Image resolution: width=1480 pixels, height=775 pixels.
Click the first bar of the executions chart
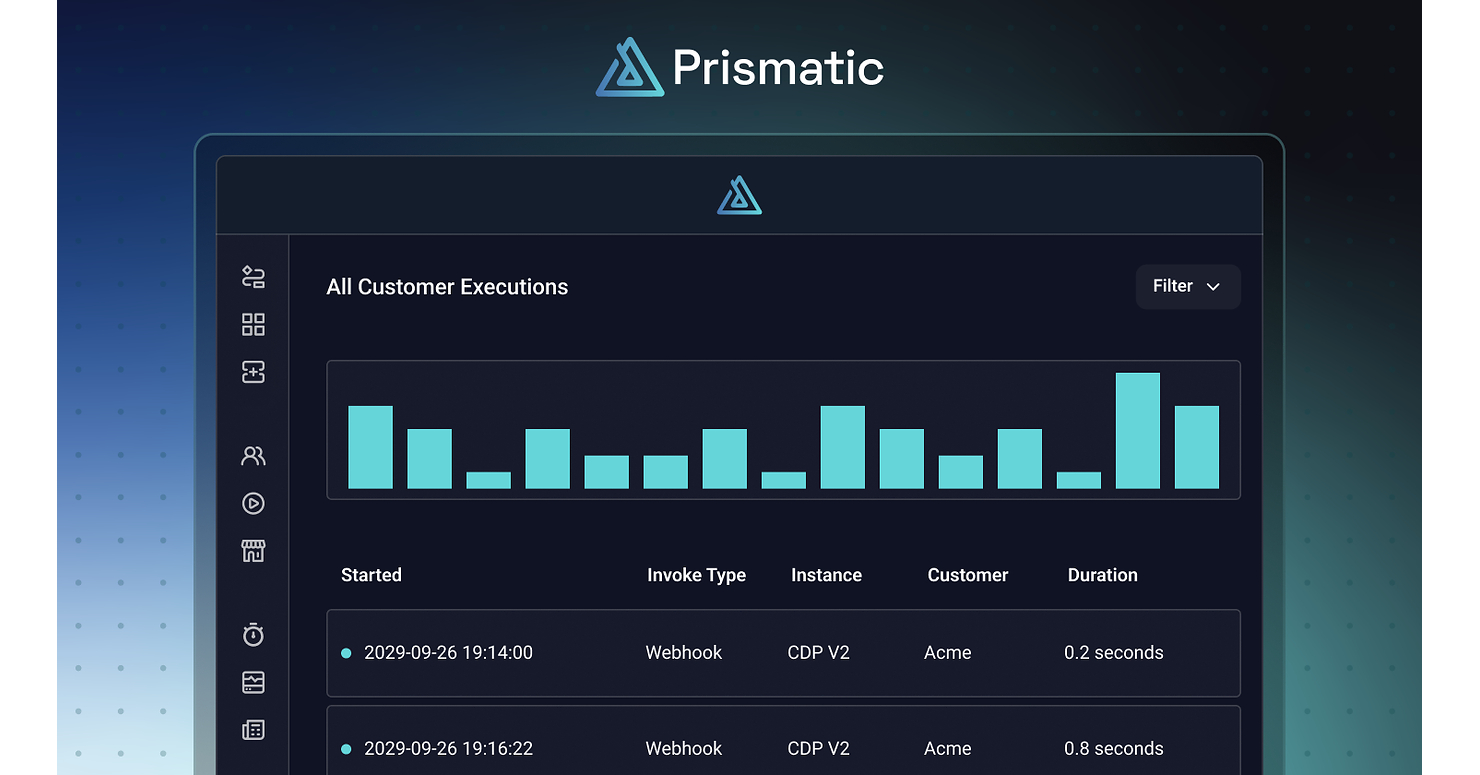[x=370, y=447]
